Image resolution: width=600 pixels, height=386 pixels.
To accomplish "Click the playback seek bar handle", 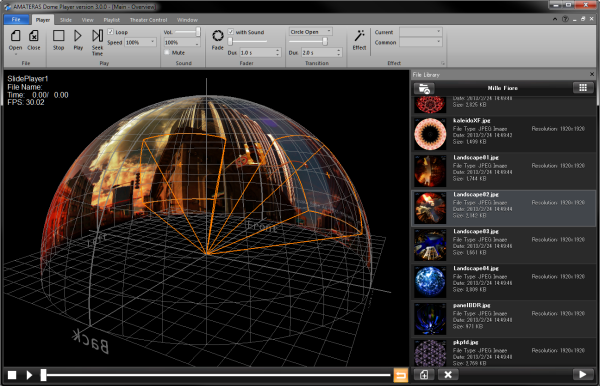I will click(44, 375).
